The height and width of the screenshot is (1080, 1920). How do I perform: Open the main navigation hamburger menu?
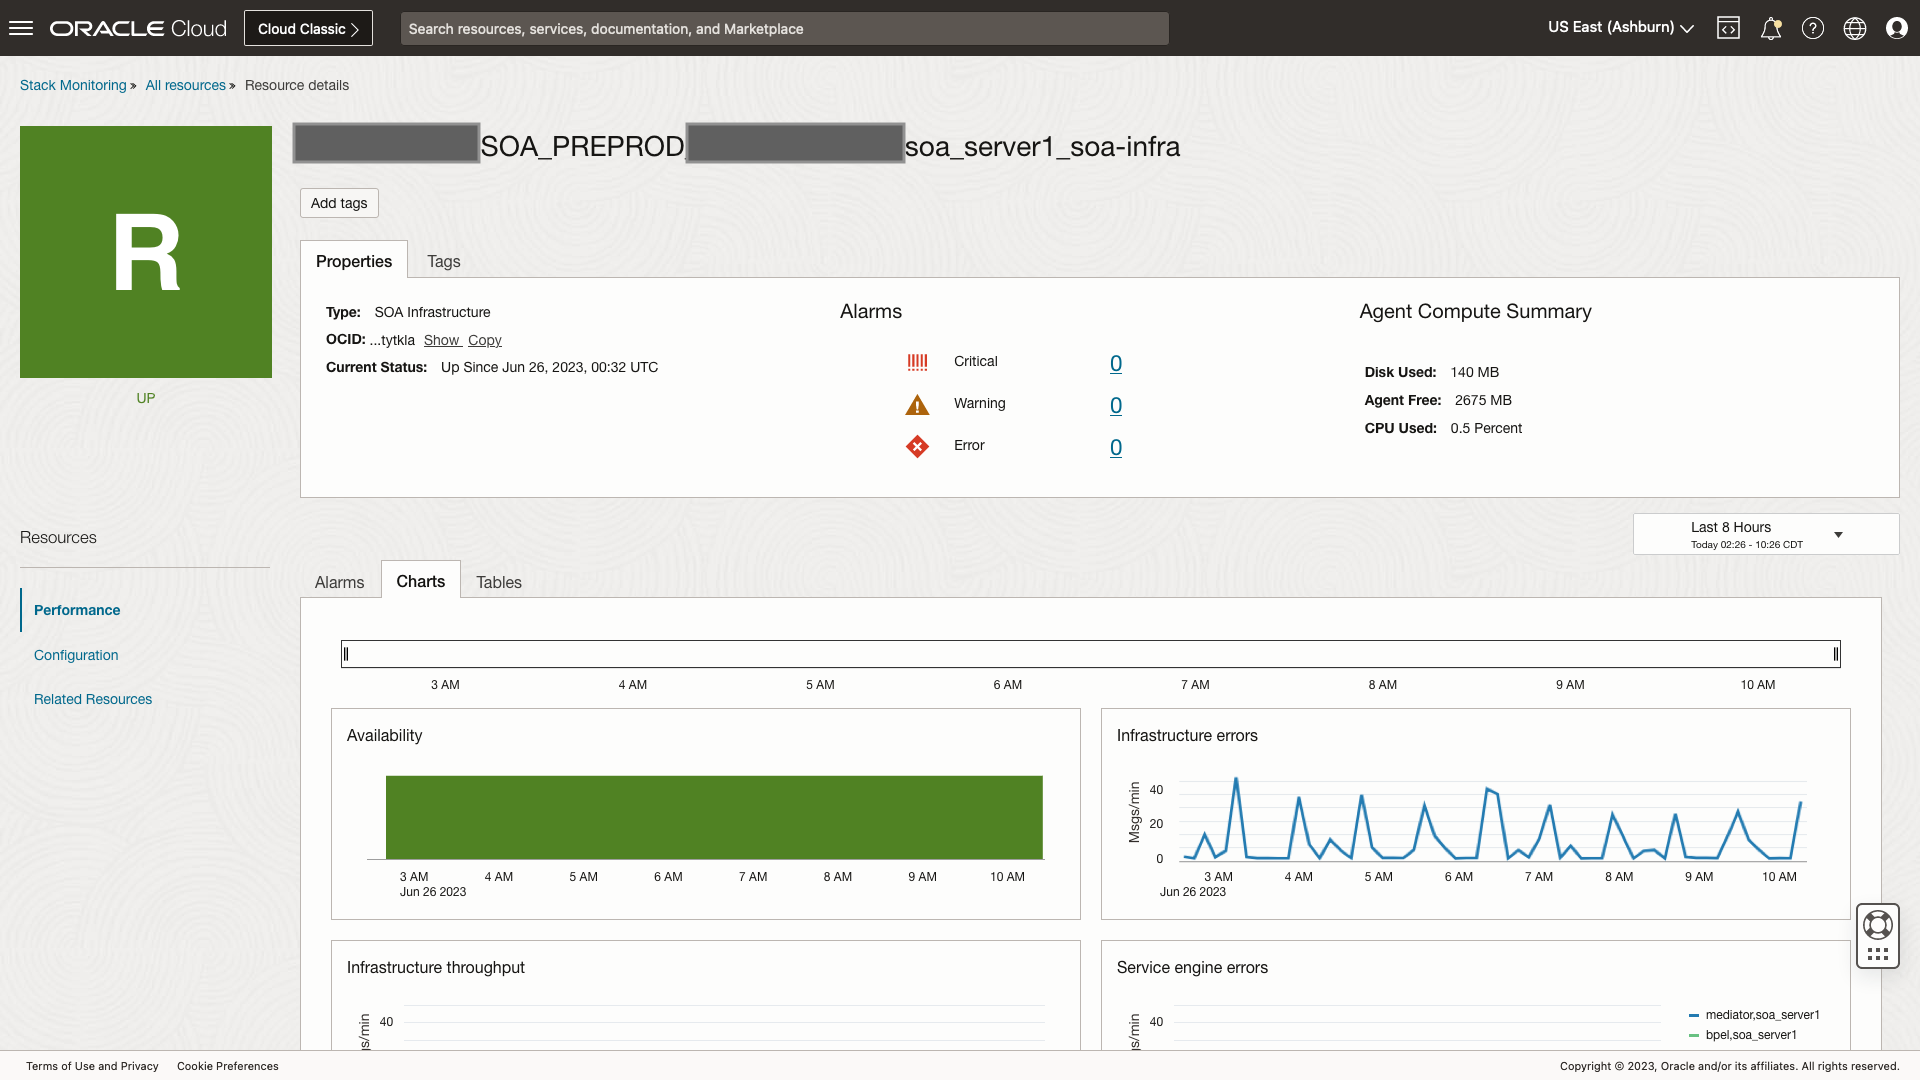[x=21, y=27]
